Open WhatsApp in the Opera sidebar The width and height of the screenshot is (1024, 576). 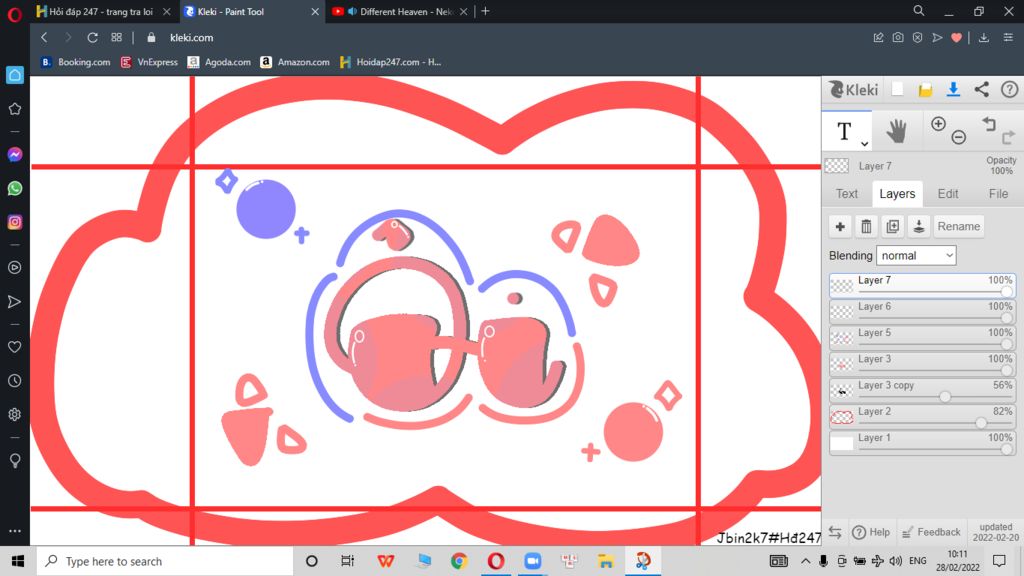click(14, 189)
